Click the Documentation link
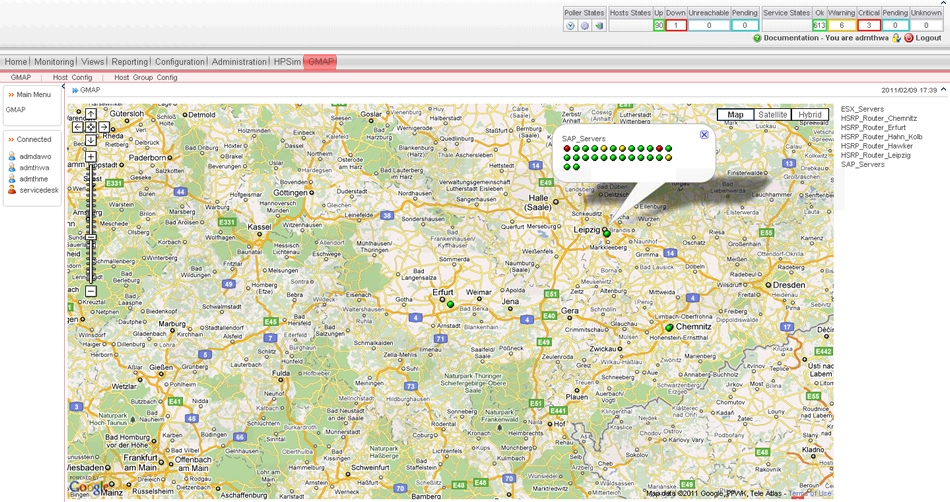Screen dimensions: 950x502 click(x=791, y=38)
